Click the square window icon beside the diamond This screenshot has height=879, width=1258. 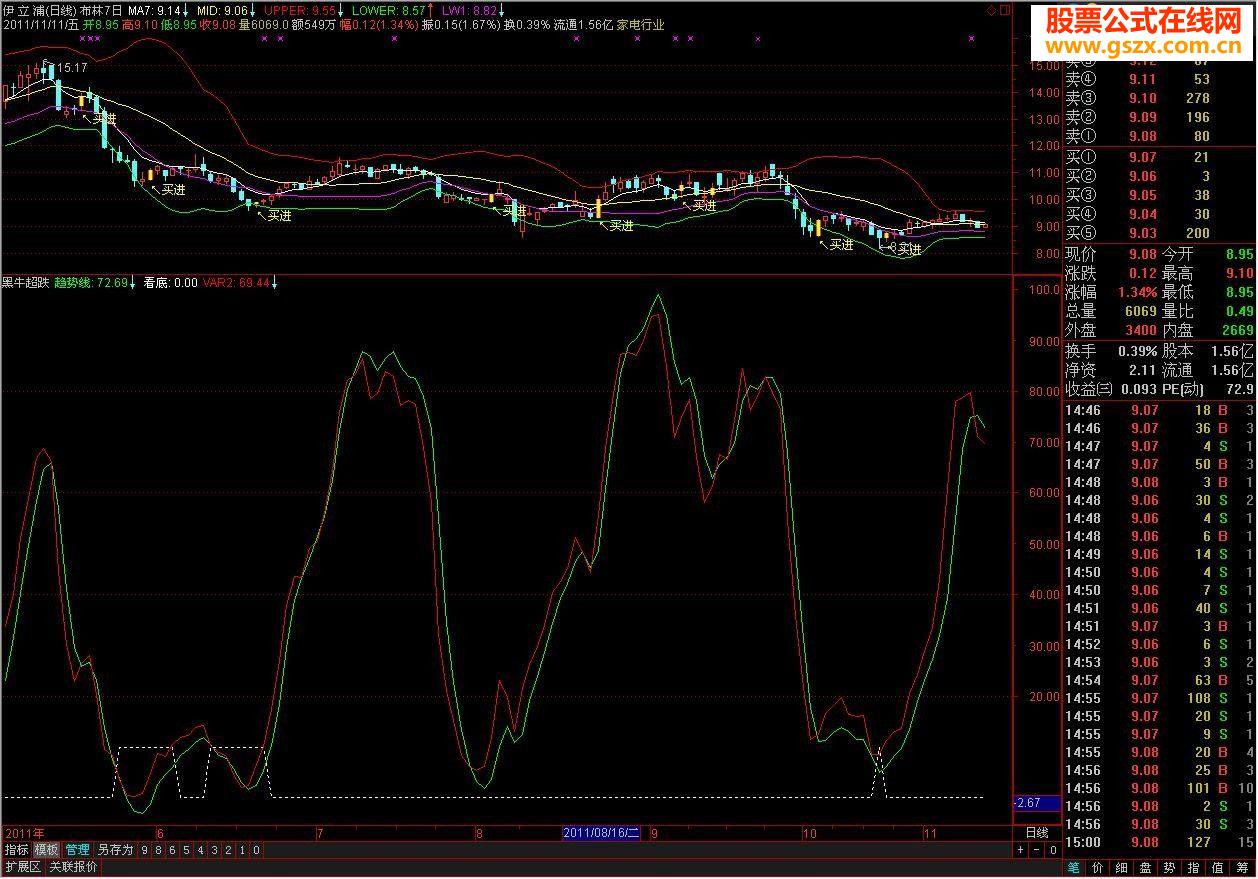[1003, 9]
